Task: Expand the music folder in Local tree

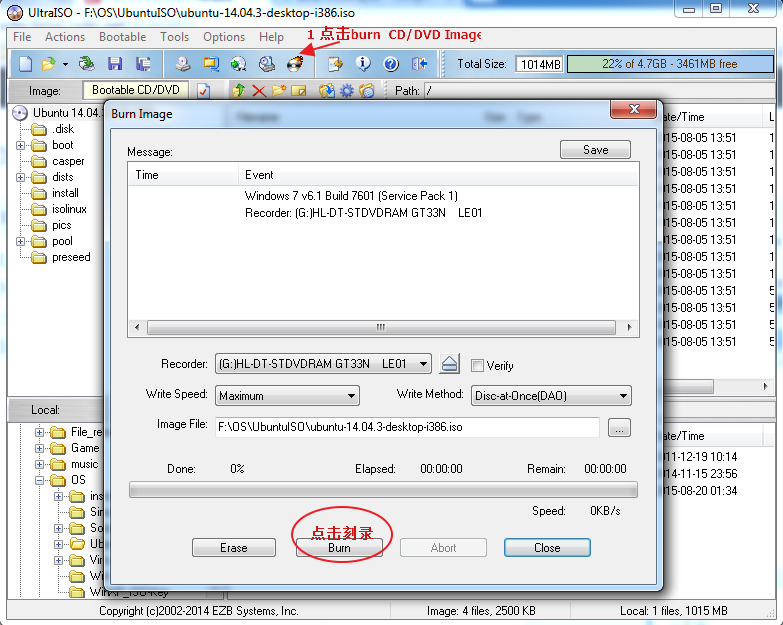Action: point(39,464)
